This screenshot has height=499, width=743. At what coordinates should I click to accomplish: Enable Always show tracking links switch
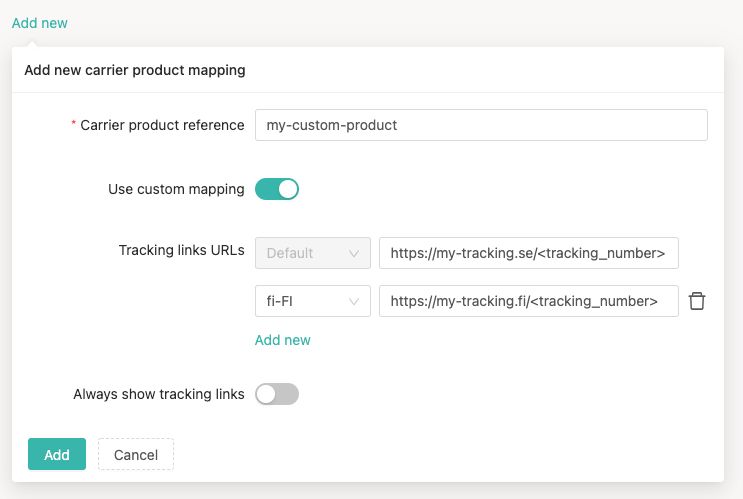point(277,394)
